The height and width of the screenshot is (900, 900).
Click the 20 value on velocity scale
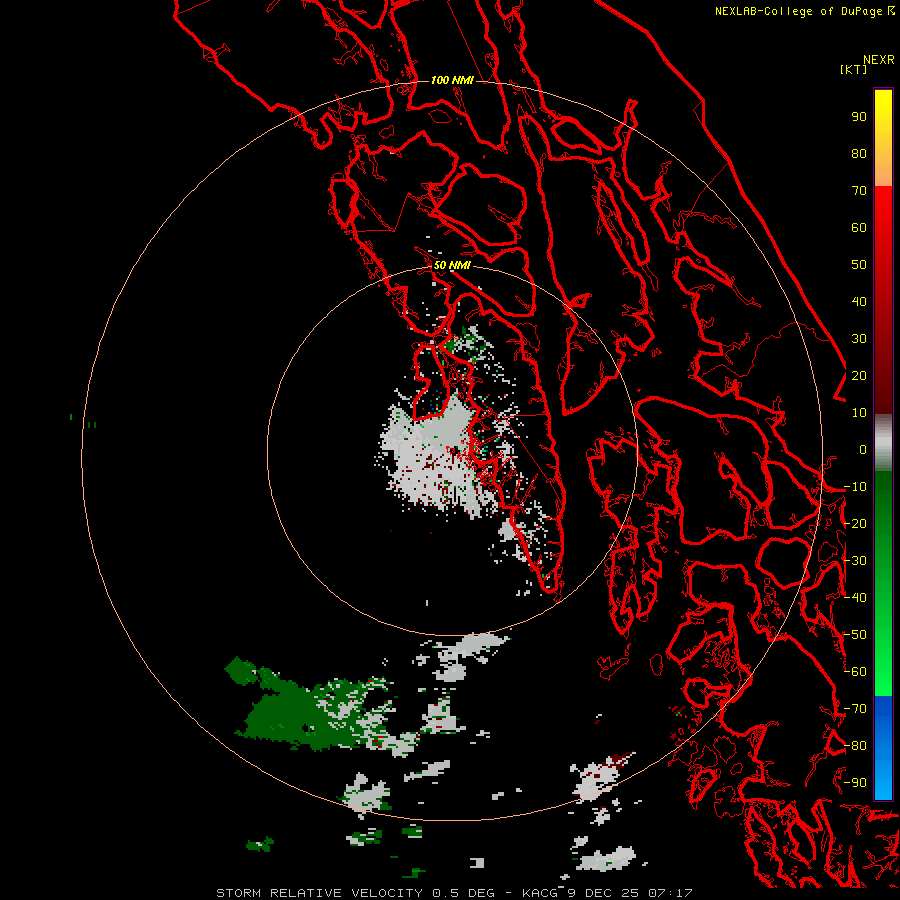859,375
